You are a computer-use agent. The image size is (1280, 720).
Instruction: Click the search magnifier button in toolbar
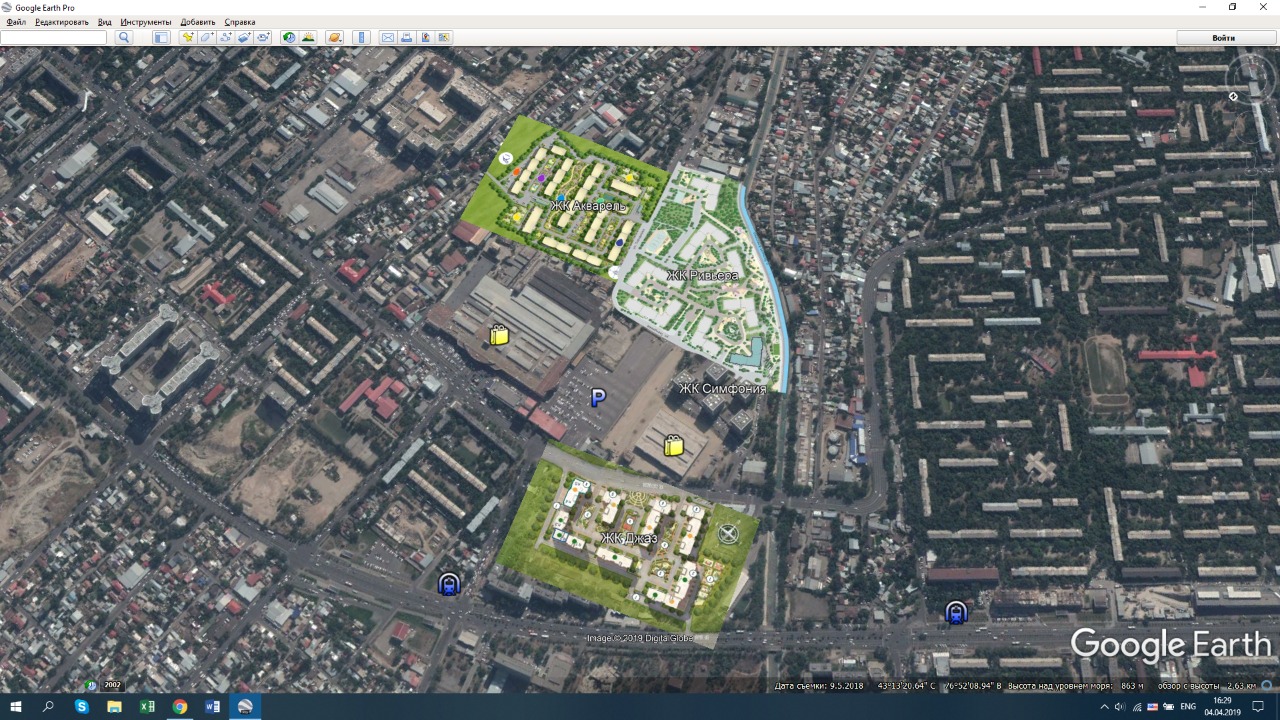[124, 37]
